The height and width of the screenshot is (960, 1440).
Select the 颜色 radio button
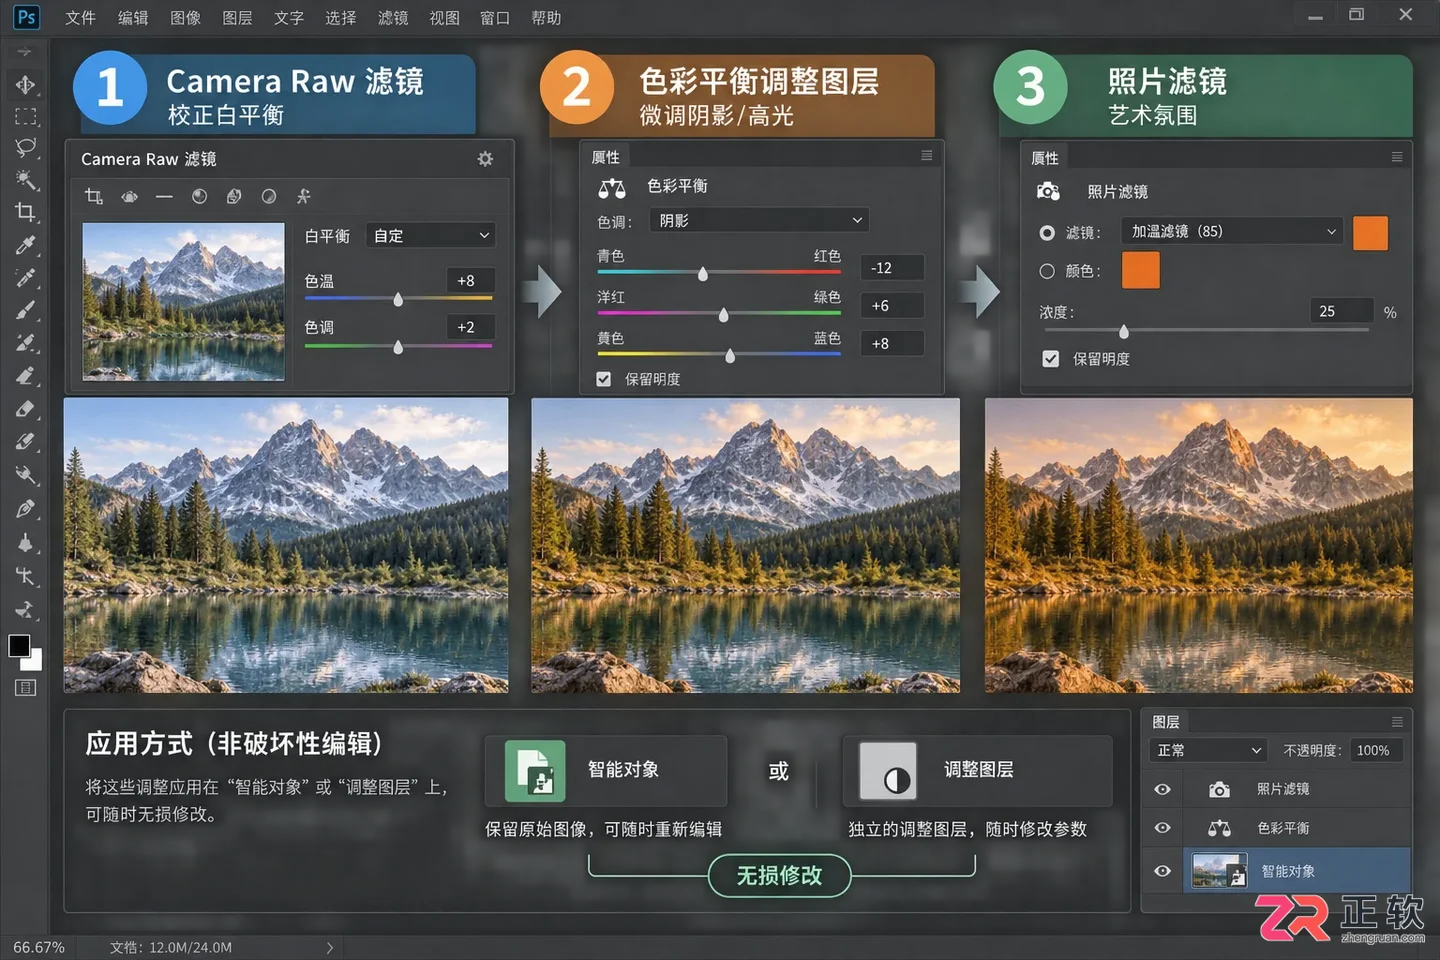1047,271
